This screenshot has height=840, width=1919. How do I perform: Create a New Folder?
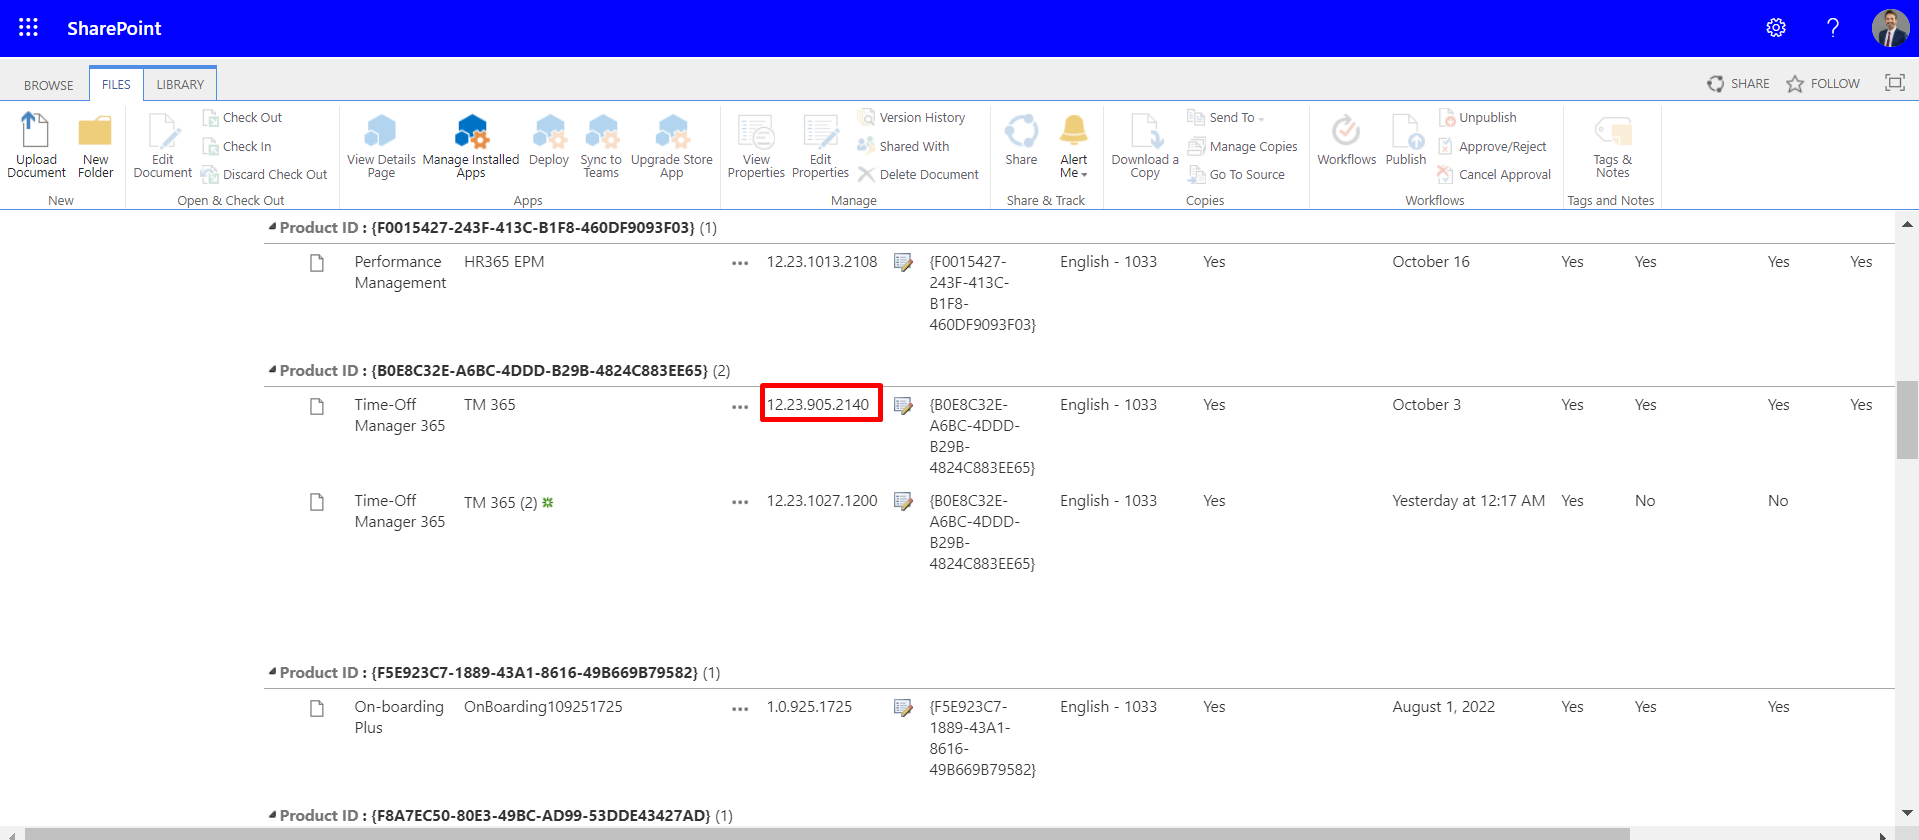[x=96, y=146]
